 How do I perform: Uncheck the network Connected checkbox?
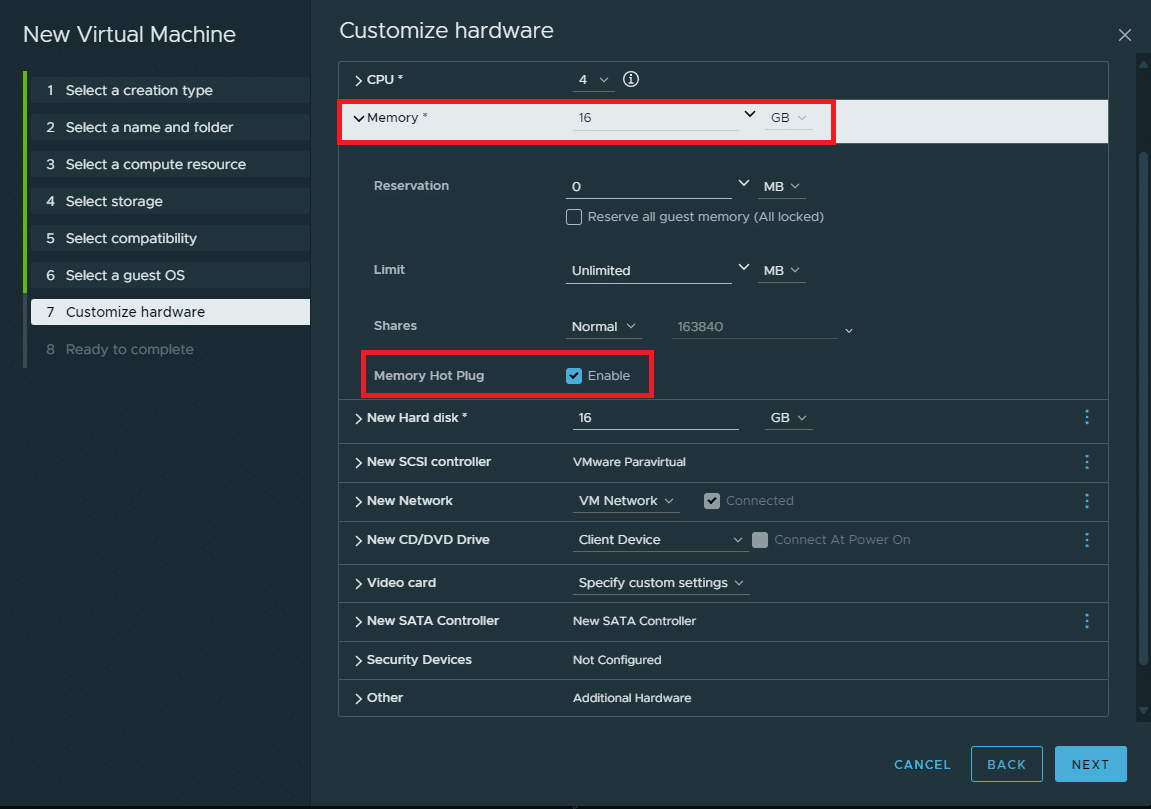coord(711,501)
